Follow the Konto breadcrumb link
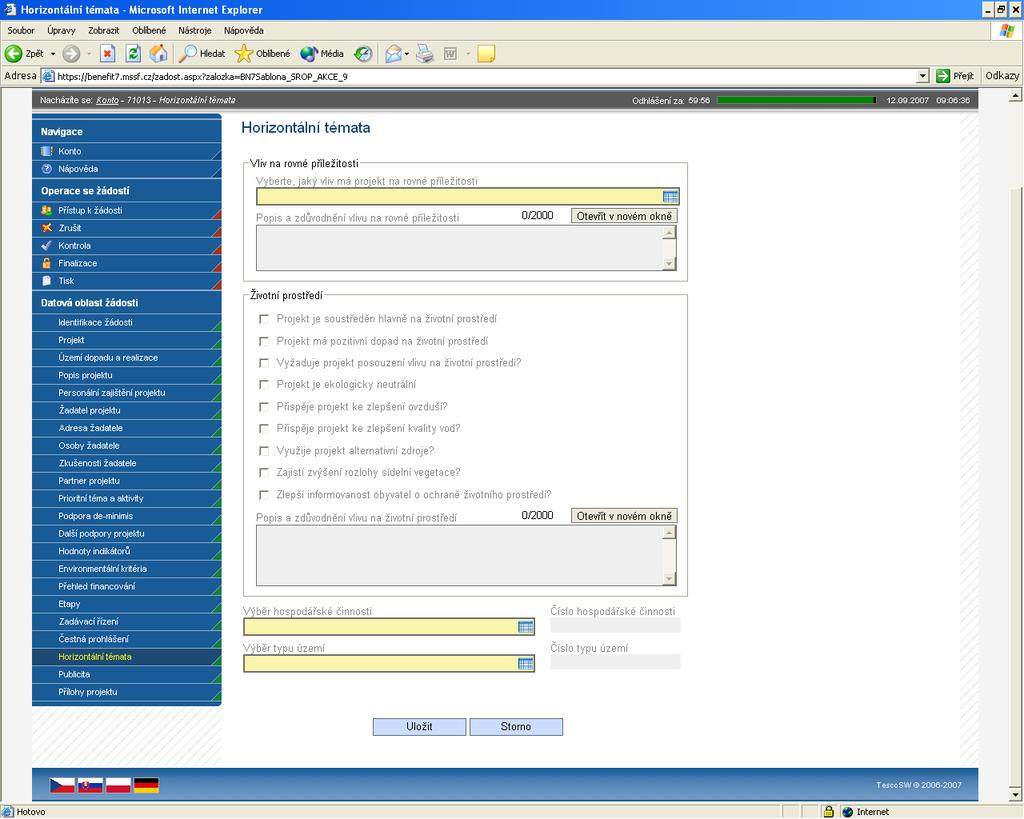 pos(107,101)
